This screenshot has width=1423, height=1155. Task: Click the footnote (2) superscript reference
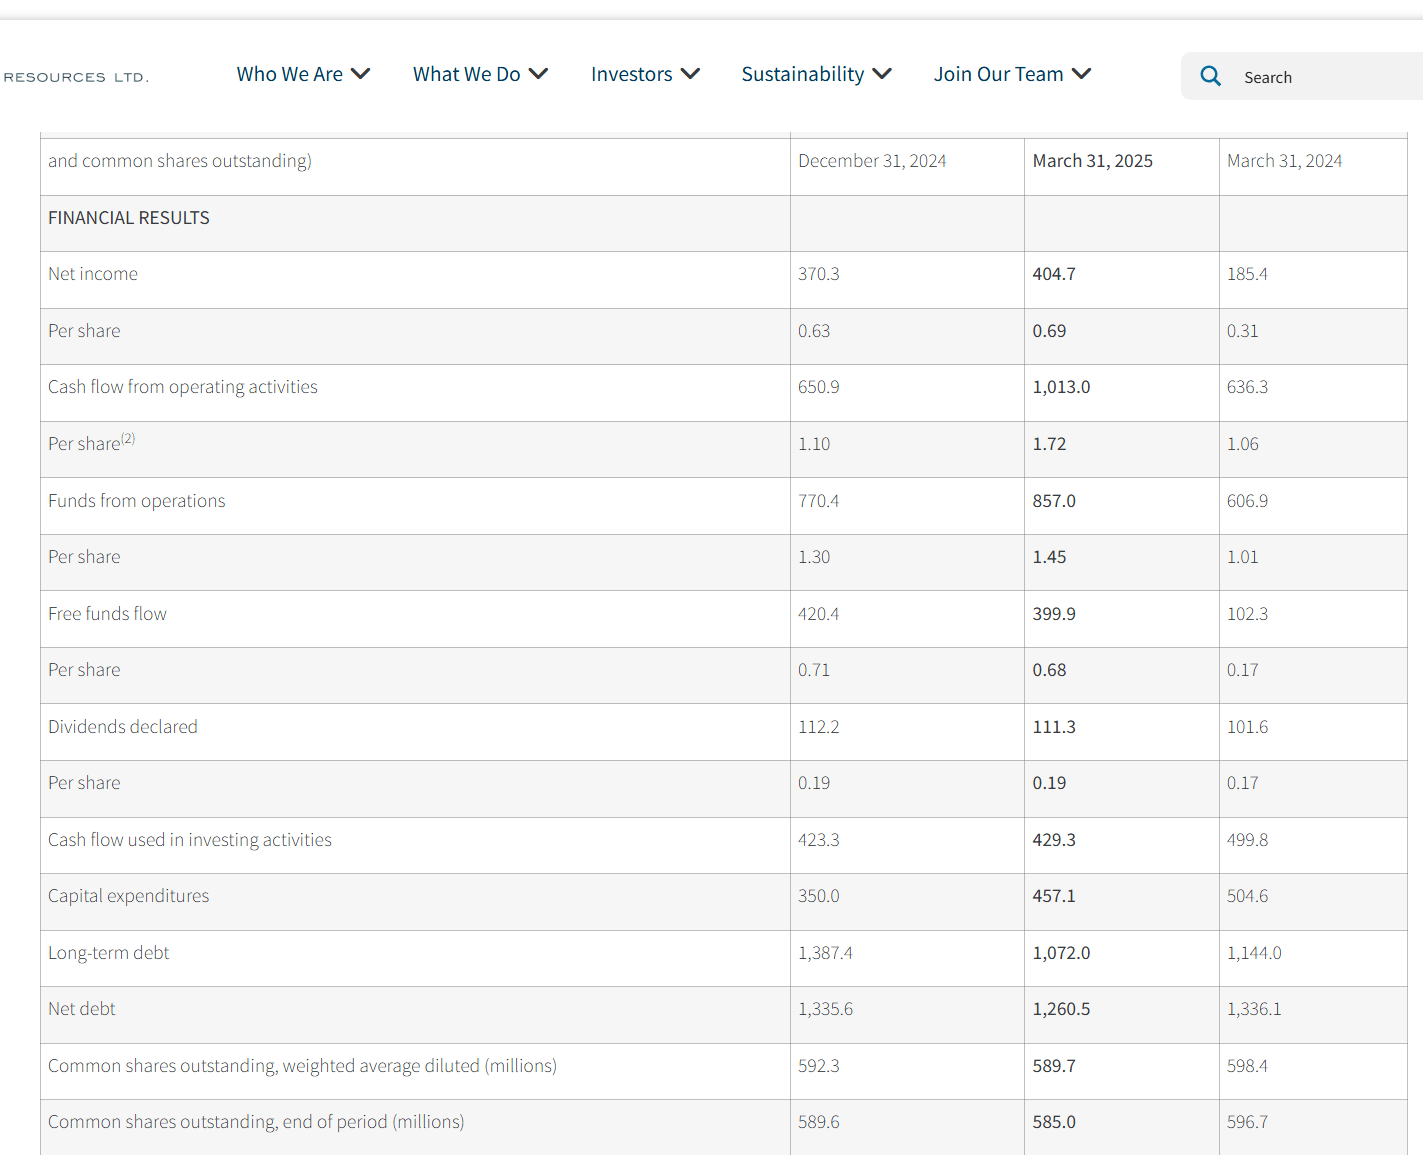[x=128, y=439]
